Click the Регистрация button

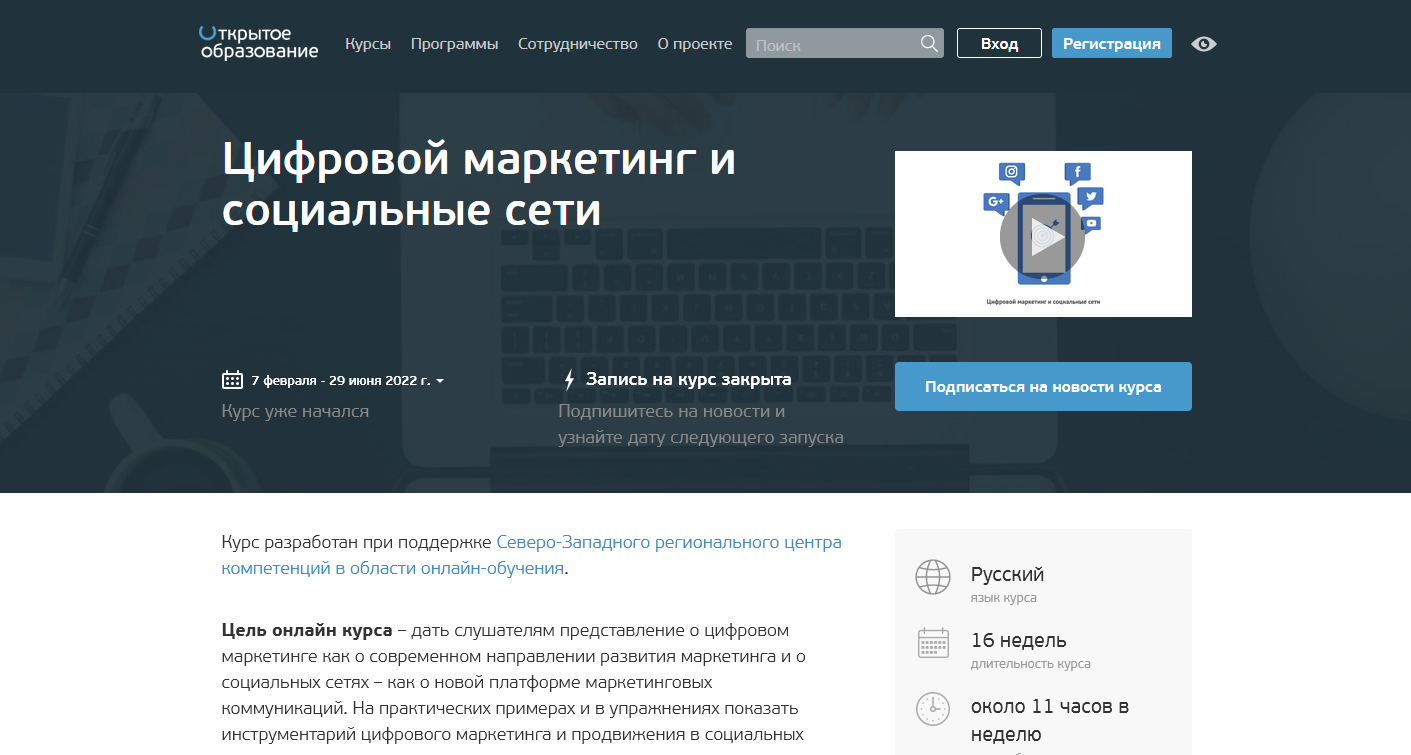(x=1111, y=43)
